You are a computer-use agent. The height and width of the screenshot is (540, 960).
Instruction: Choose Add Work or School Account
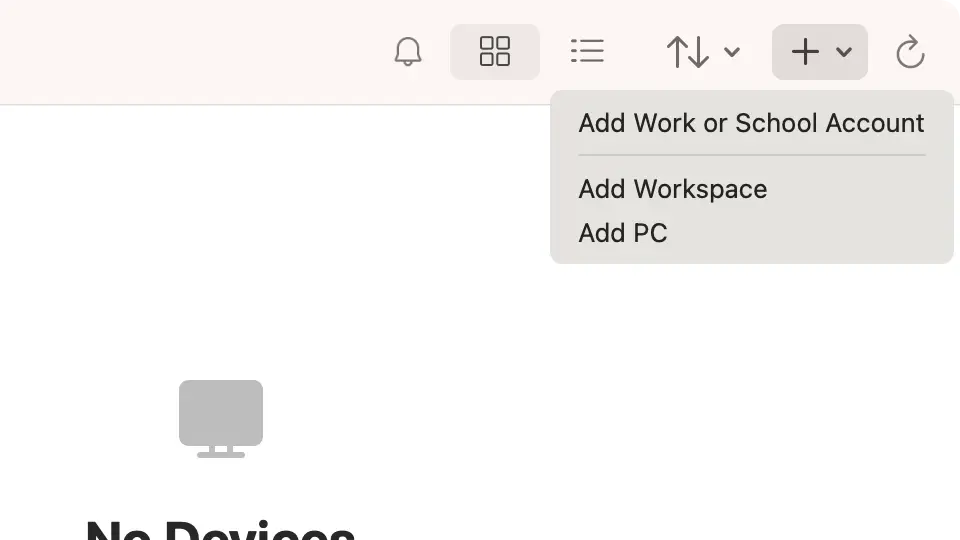(751, 123)
